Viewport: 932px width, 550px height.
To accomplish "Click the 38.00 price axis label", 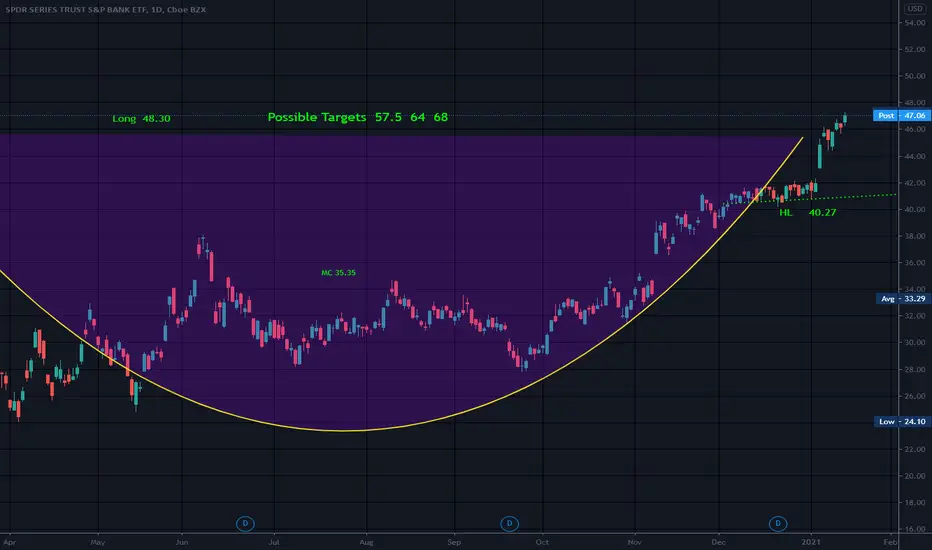I will click(x=915, y=236).
